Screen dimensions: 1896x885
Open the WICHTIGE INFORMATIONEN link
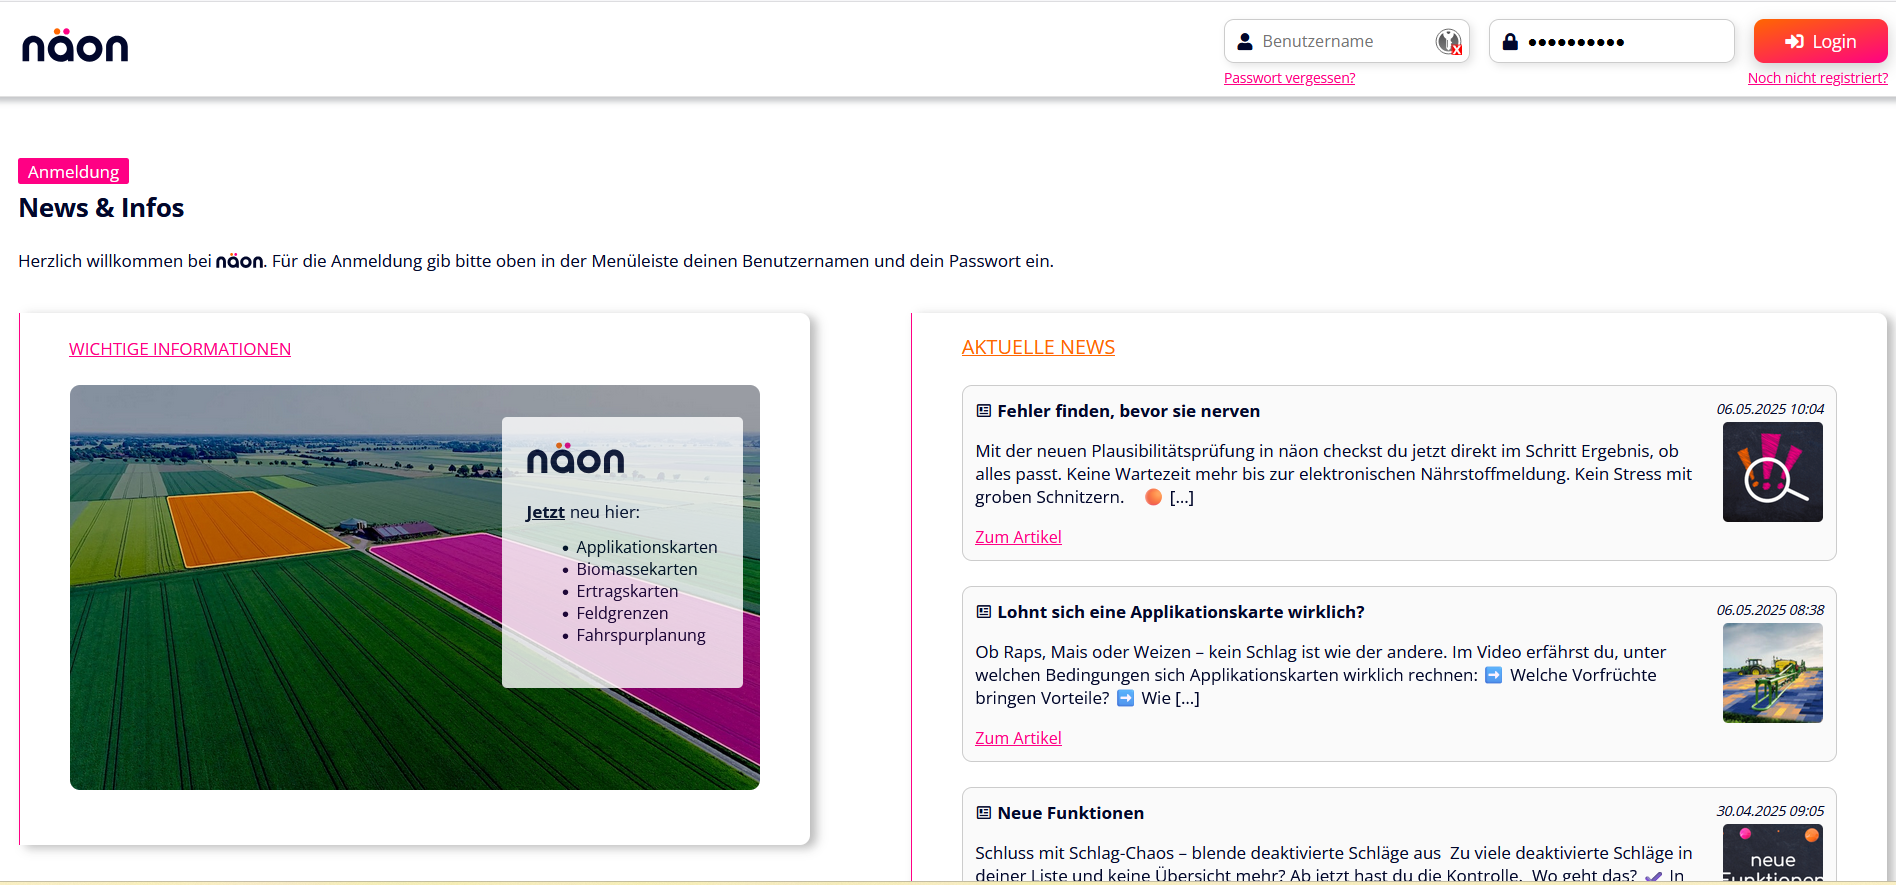[x=180, y=349]
